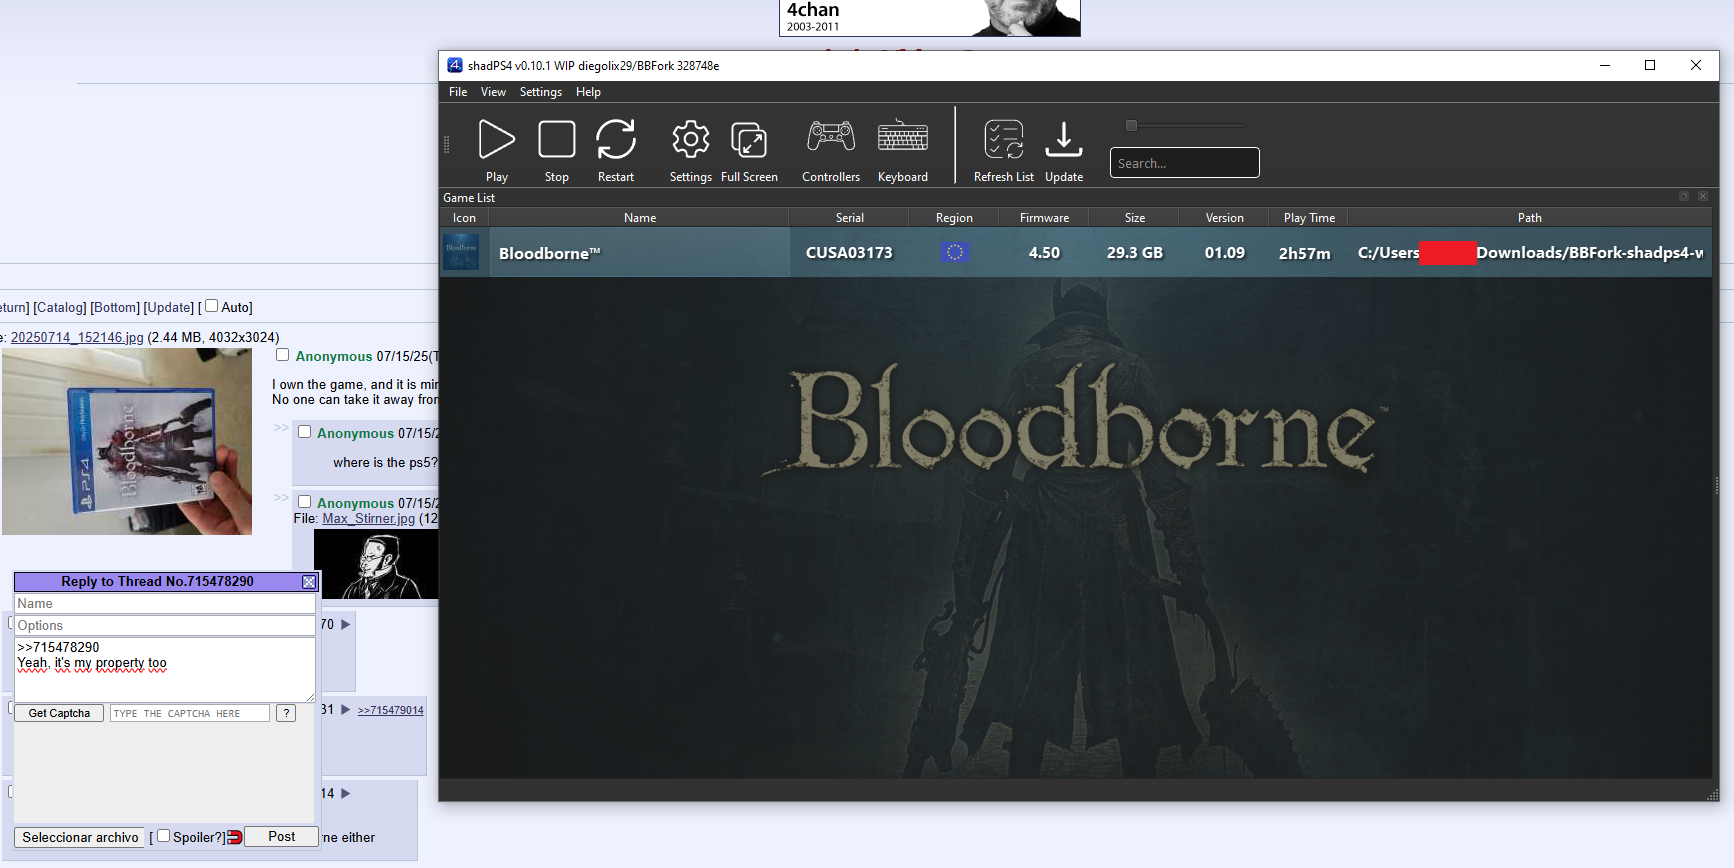Click the Refresh List icon
Viewport: 1734px width, 868px height.
point(1004,139)
